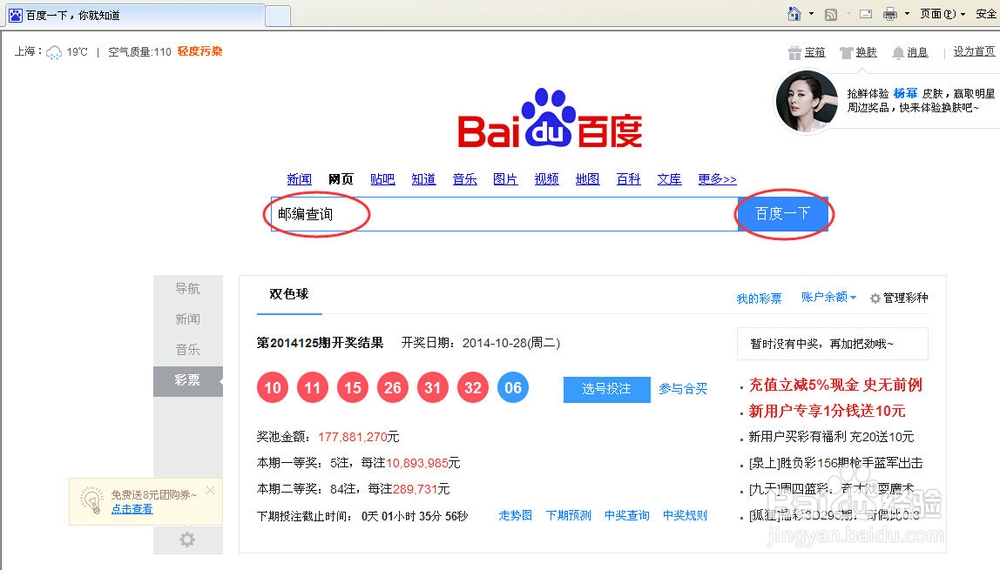Click the red lottery ball 26
Image resolution: width=1000 pixels, height=570 pixels.
point(393,388)
